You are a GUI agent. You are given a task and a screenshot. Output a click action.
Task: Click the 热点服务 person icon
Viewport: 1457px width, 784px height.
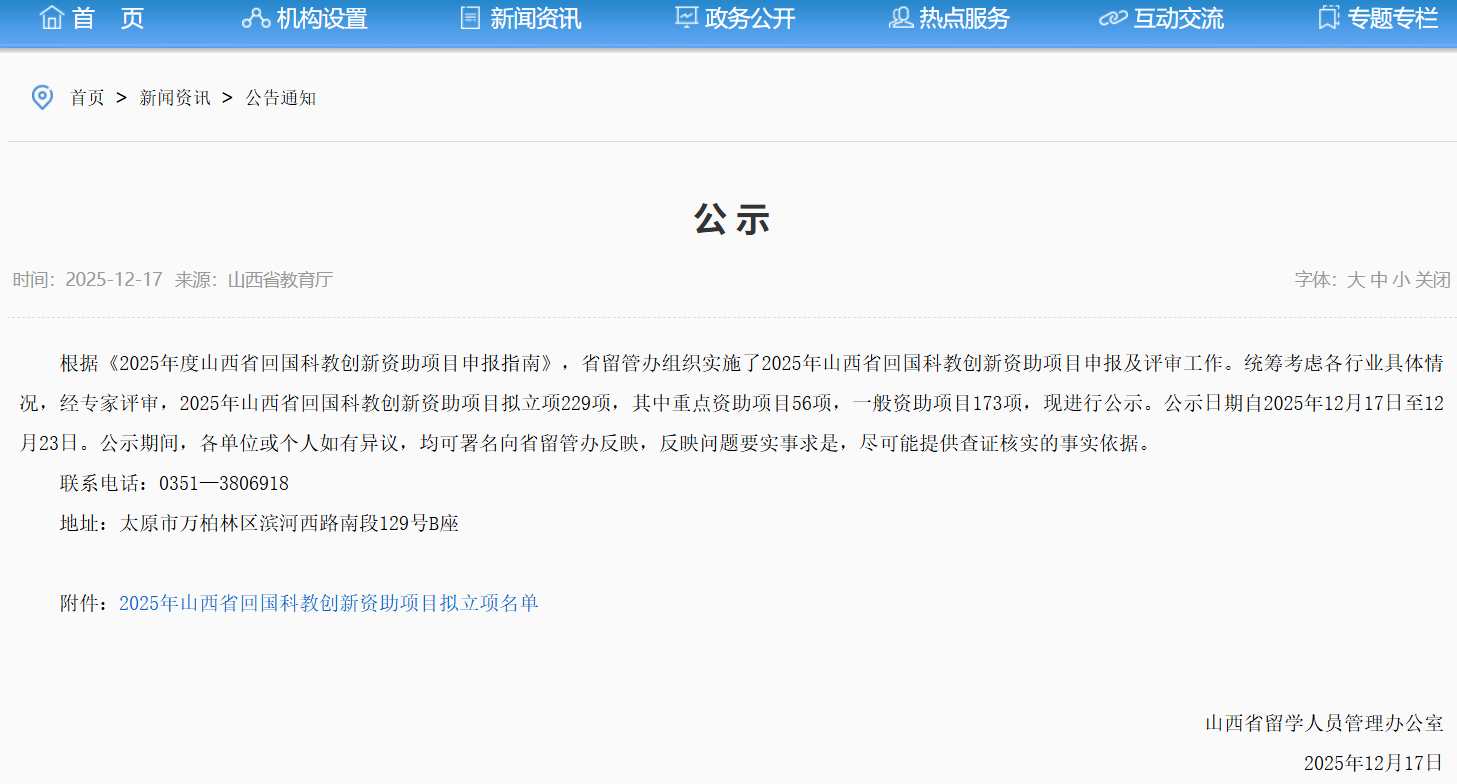(900, 18)
